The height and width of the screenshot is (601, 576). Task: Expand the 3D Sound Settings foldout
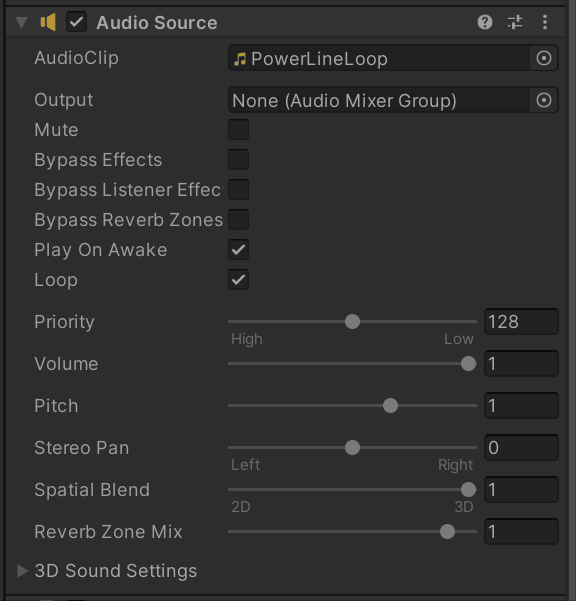click(x=23, y=571)
